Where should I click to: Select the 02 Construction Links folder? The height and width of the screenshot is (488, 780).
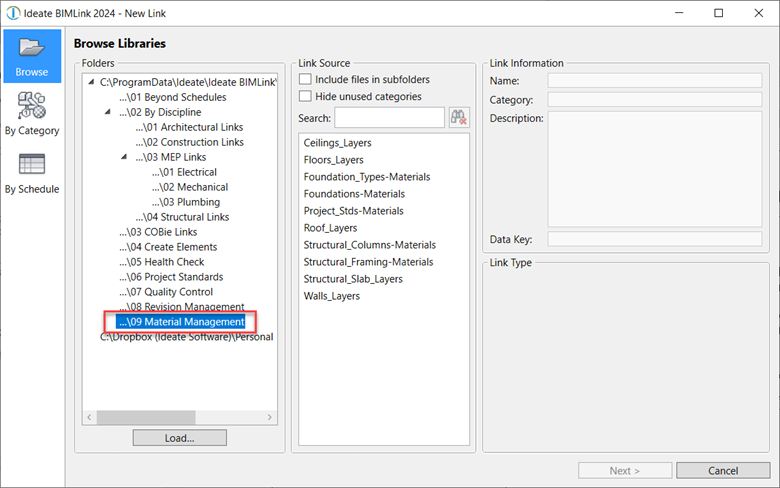click(190, 142)
